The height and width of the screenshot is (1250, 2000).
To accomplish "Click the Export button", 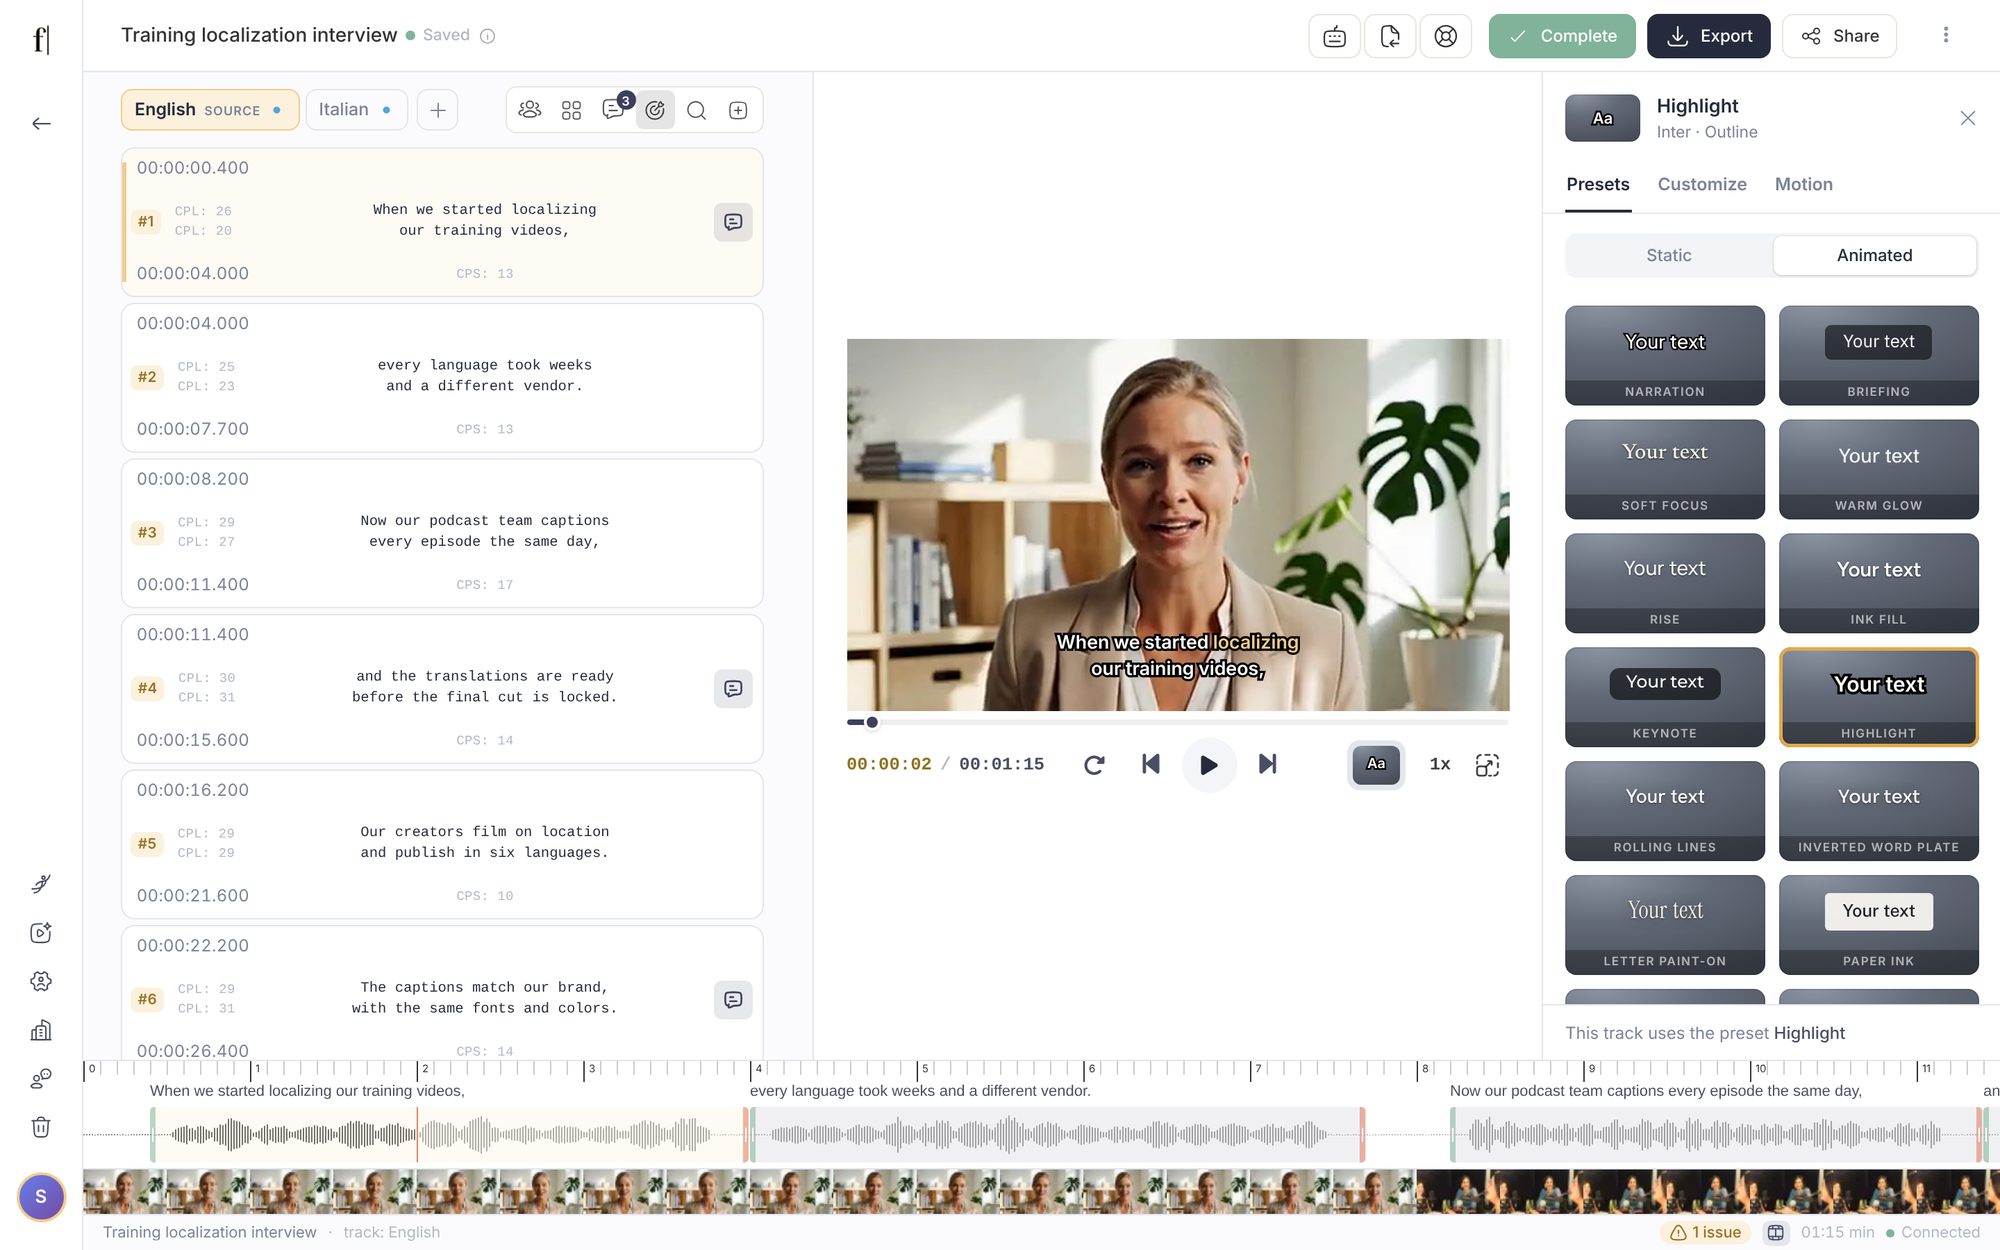I will point(1708,36).
